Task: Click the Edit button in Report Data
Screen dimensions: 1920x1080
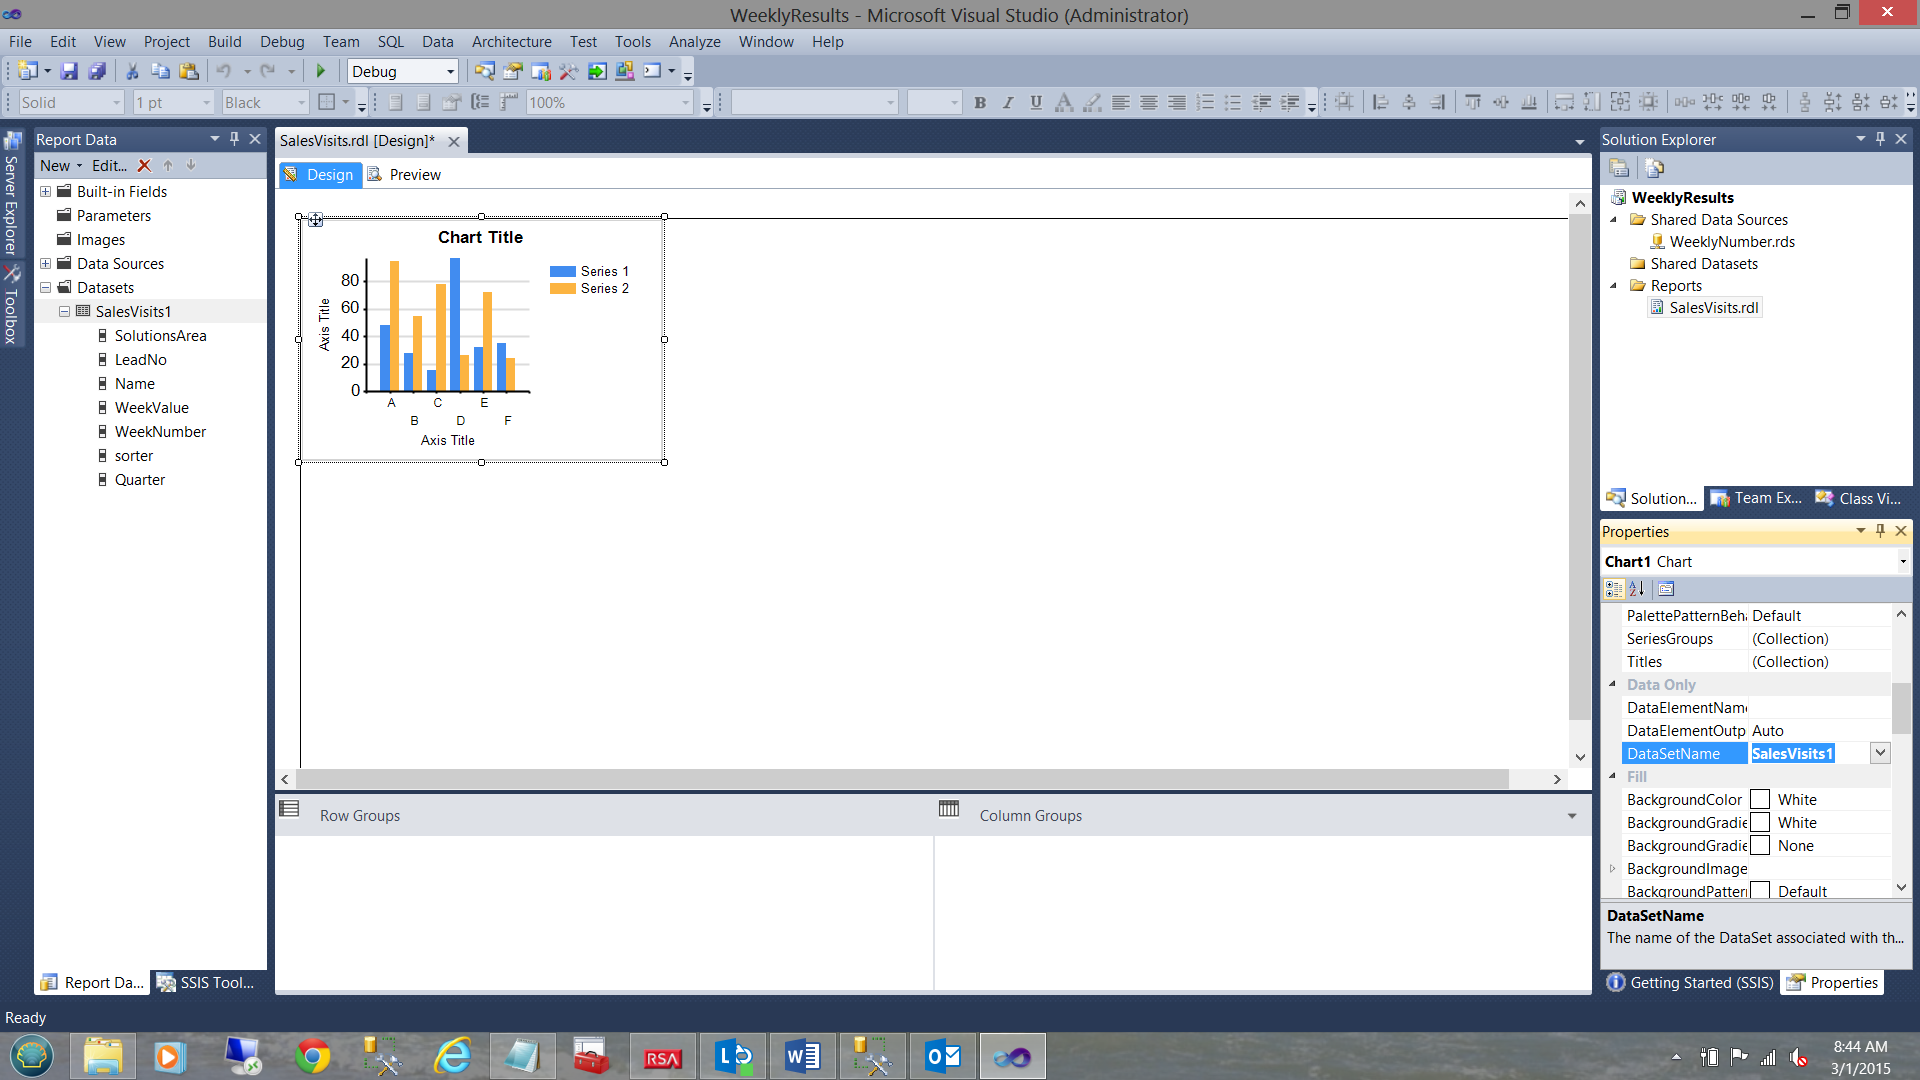Action: click(x=109, y=166)
